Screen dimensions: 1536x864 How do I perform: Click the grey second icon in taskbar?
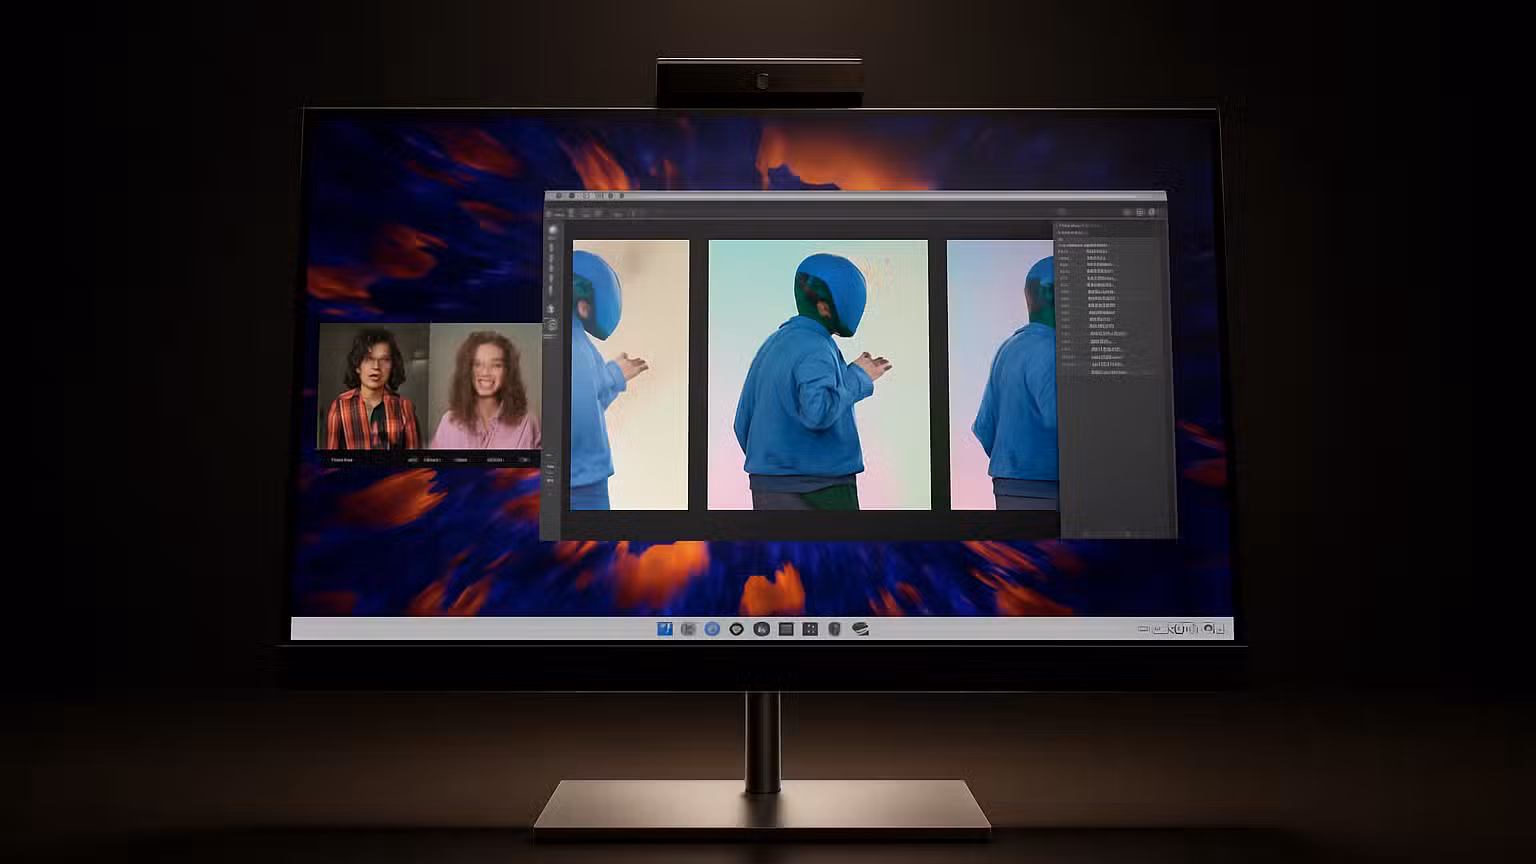tap(688, 629)
